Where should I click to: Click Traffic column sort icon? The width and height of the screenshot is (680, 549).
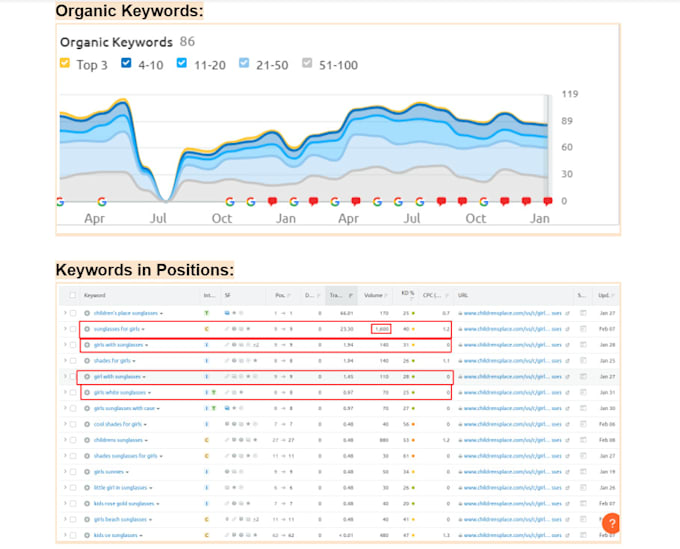click(350, 296)
